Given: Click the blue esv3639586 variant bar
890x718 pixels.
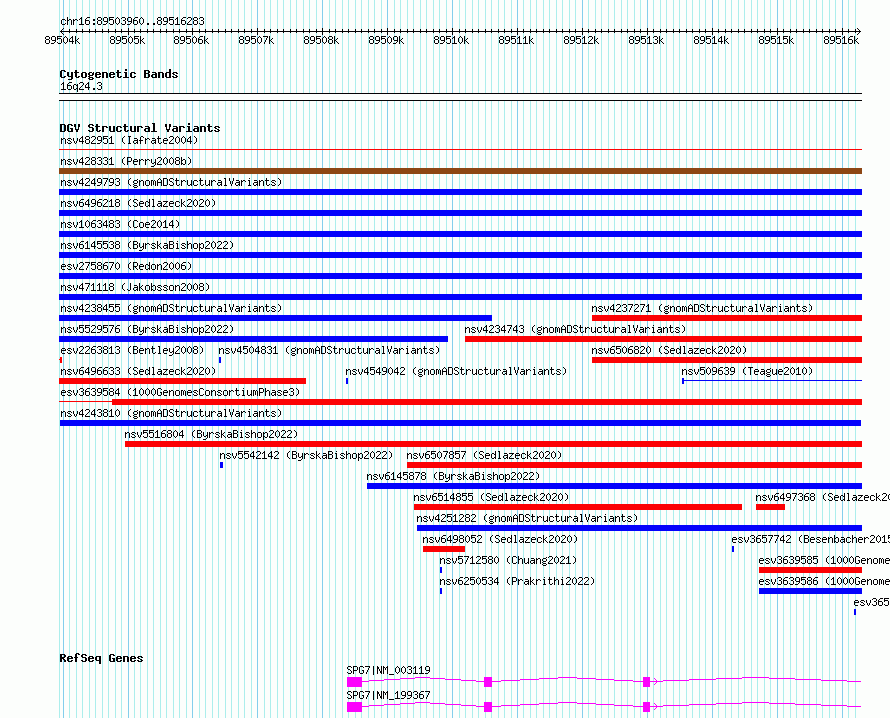Looking at the screenshot, I should coord(811,591).
